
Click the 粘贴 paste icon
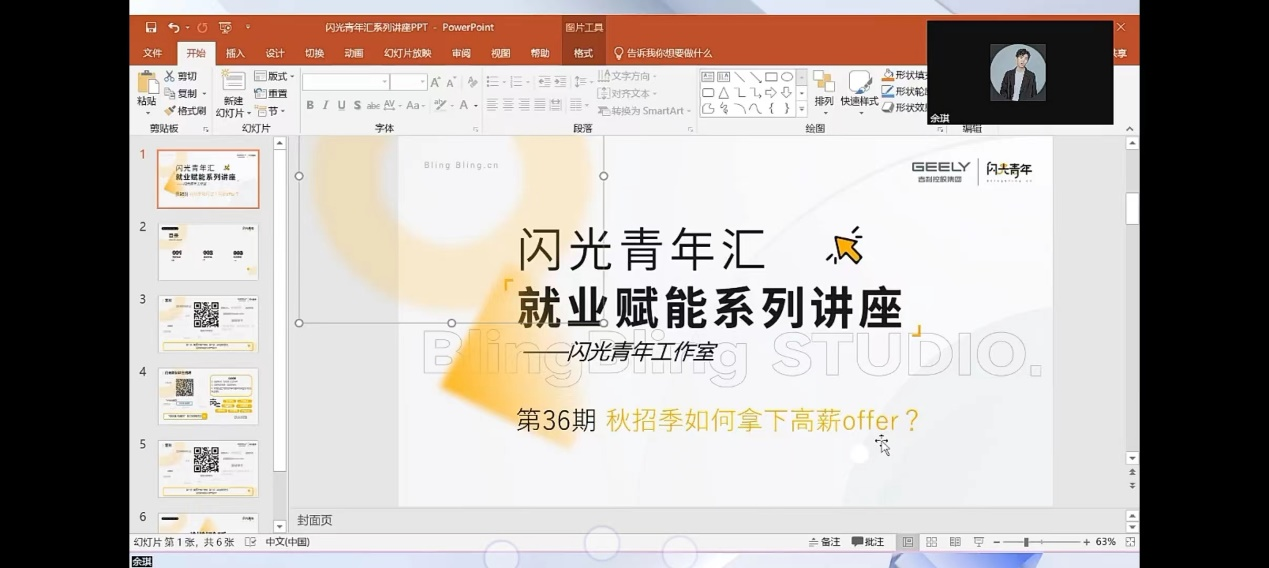[x=147, y=82]
